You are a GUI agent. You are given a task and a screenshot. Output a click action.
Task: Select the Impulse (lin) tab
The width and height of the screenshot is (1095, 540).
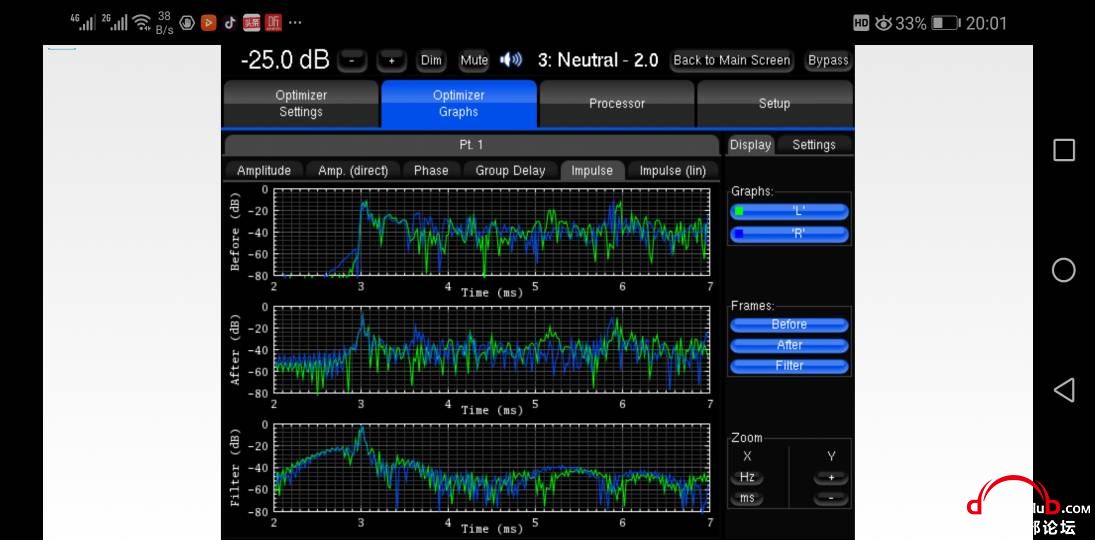pos(673,170)
